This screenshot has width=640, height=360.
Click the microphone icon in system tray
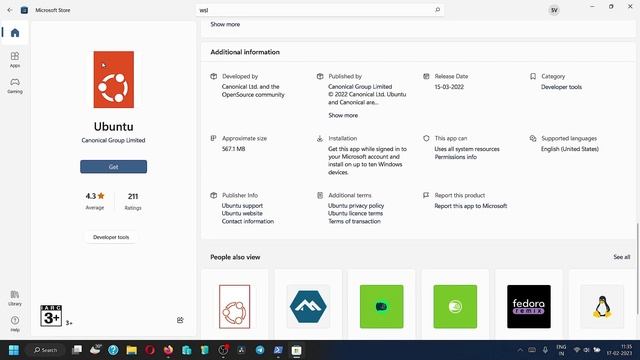click(545, 350)
